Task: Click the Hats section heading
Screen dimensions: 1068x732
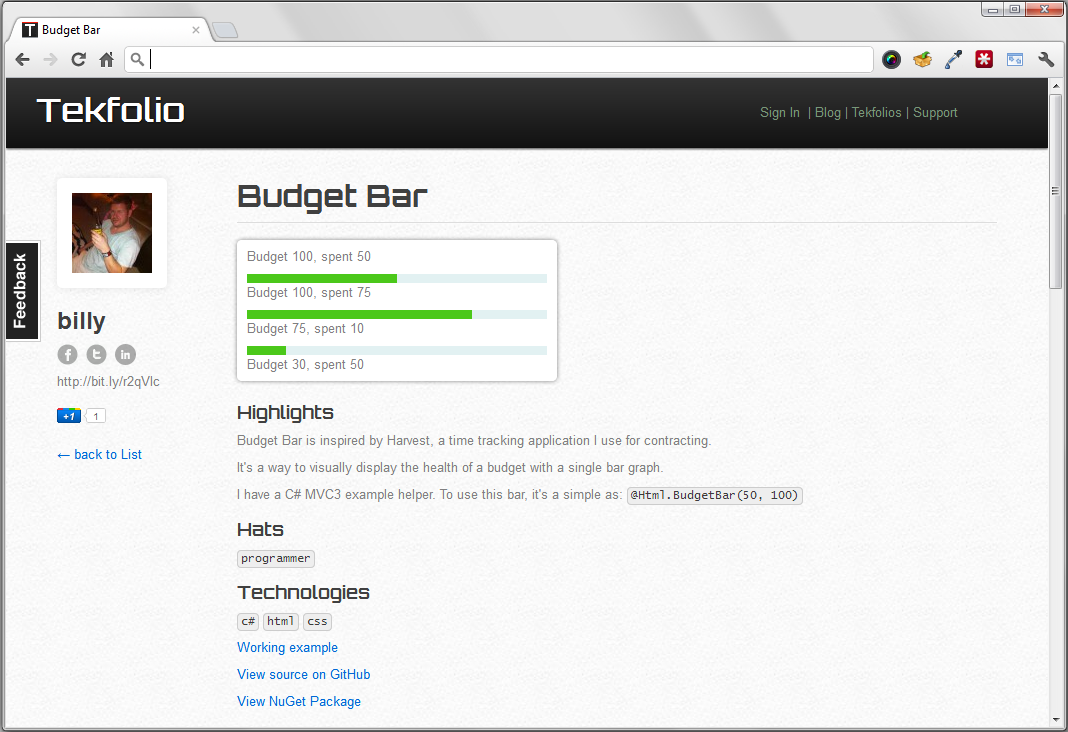Action: [x=260, y=530]
